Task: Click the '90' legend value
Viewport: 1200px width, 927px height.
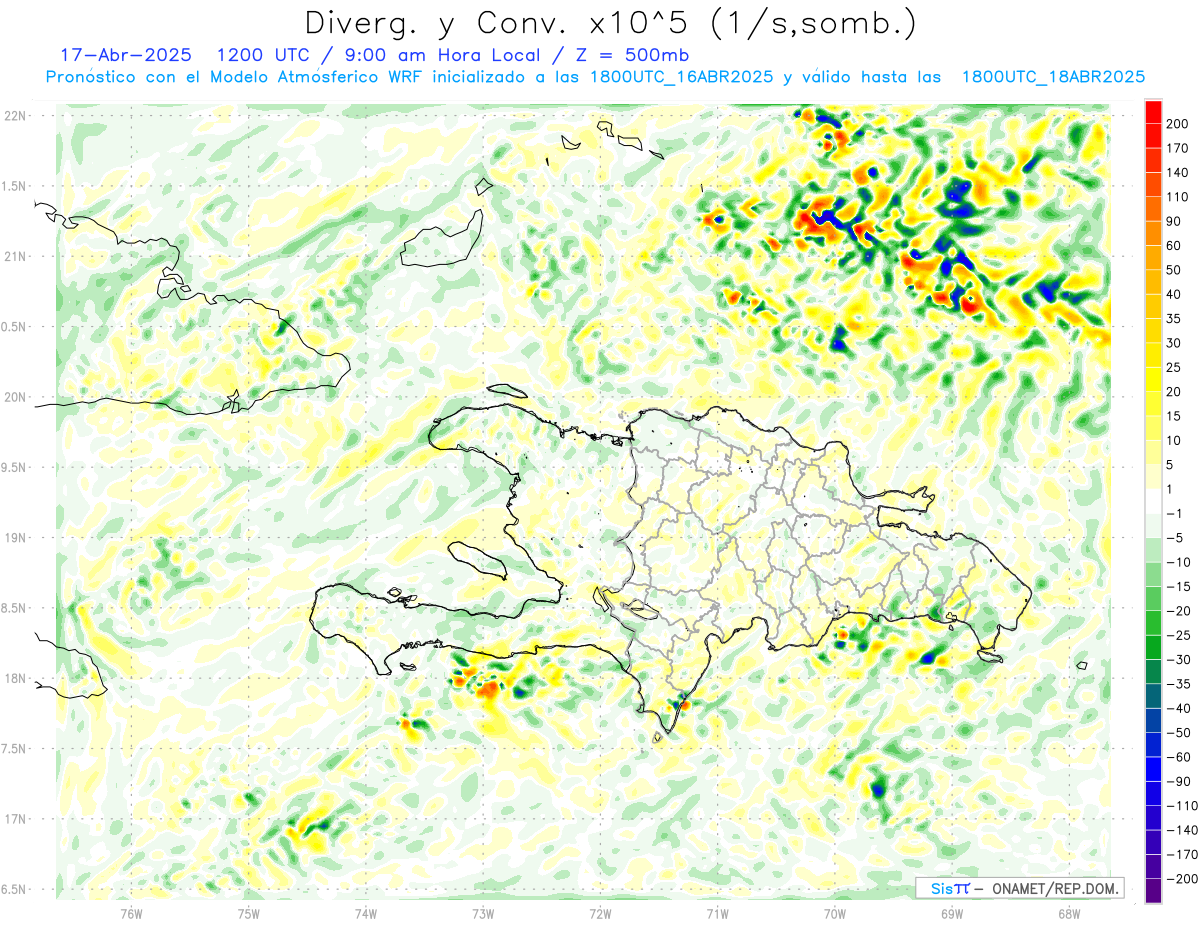Action: (1174, 221)
